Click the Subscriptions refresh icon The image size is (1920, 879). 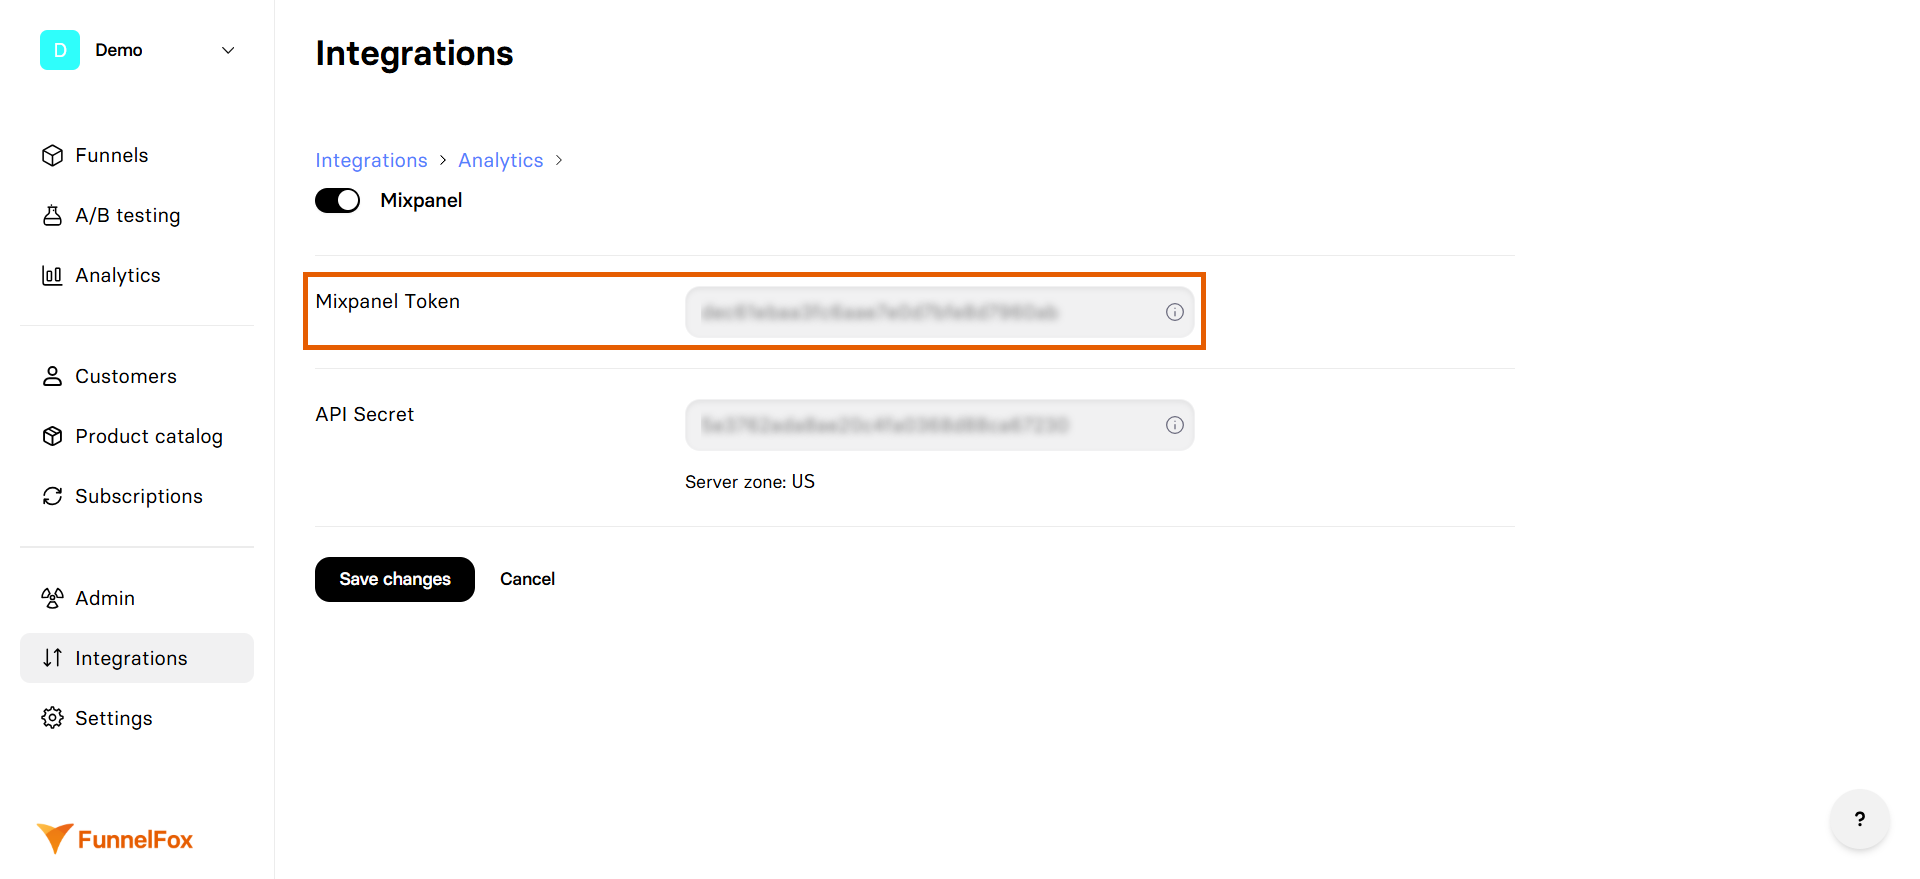click(x=52, y=496)
